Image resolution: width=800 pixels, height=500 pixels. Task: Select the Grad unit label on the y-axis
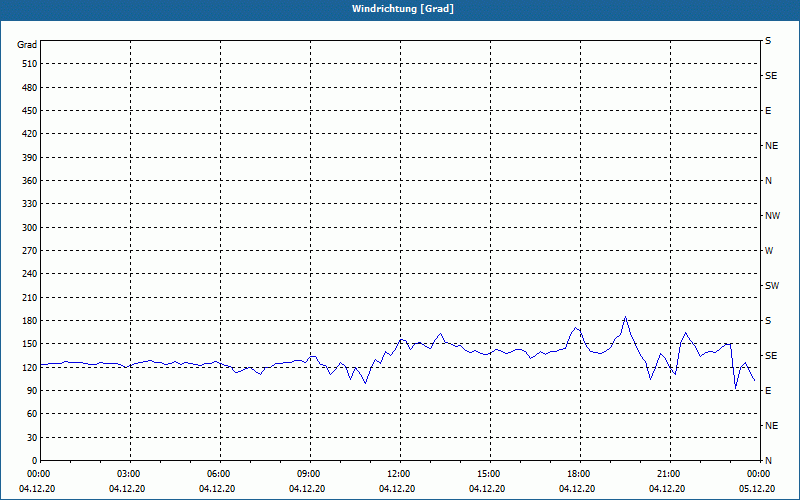27,45
